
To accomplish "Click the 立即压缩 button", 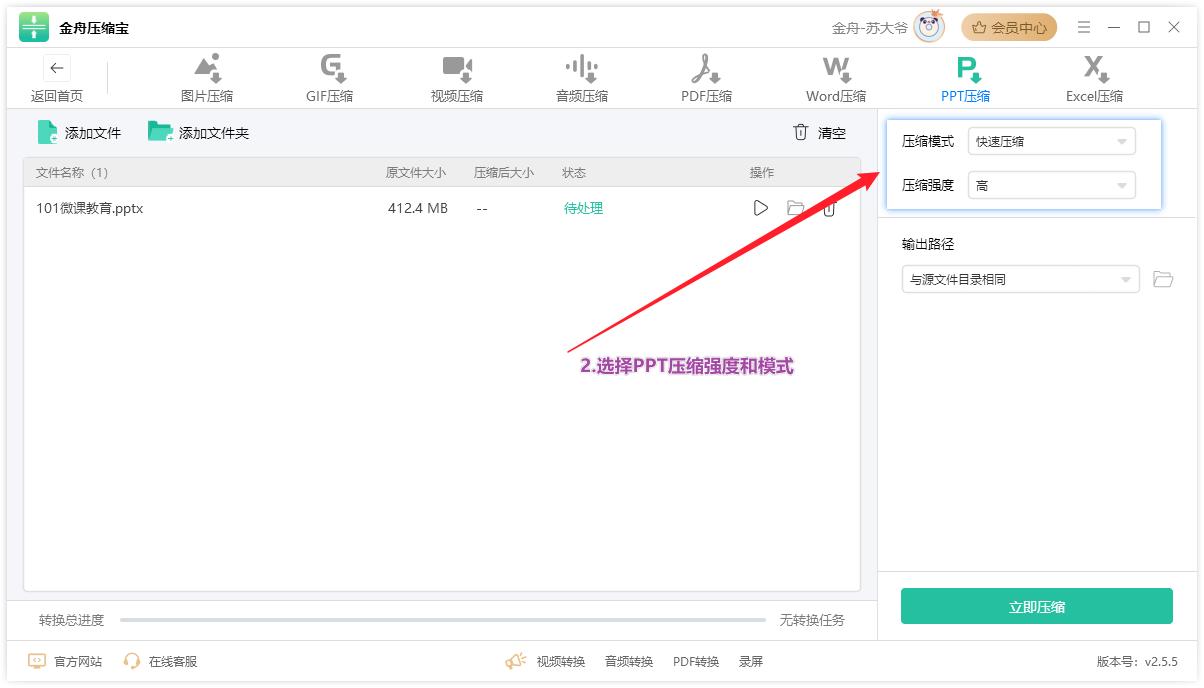I will [1036, 606].
